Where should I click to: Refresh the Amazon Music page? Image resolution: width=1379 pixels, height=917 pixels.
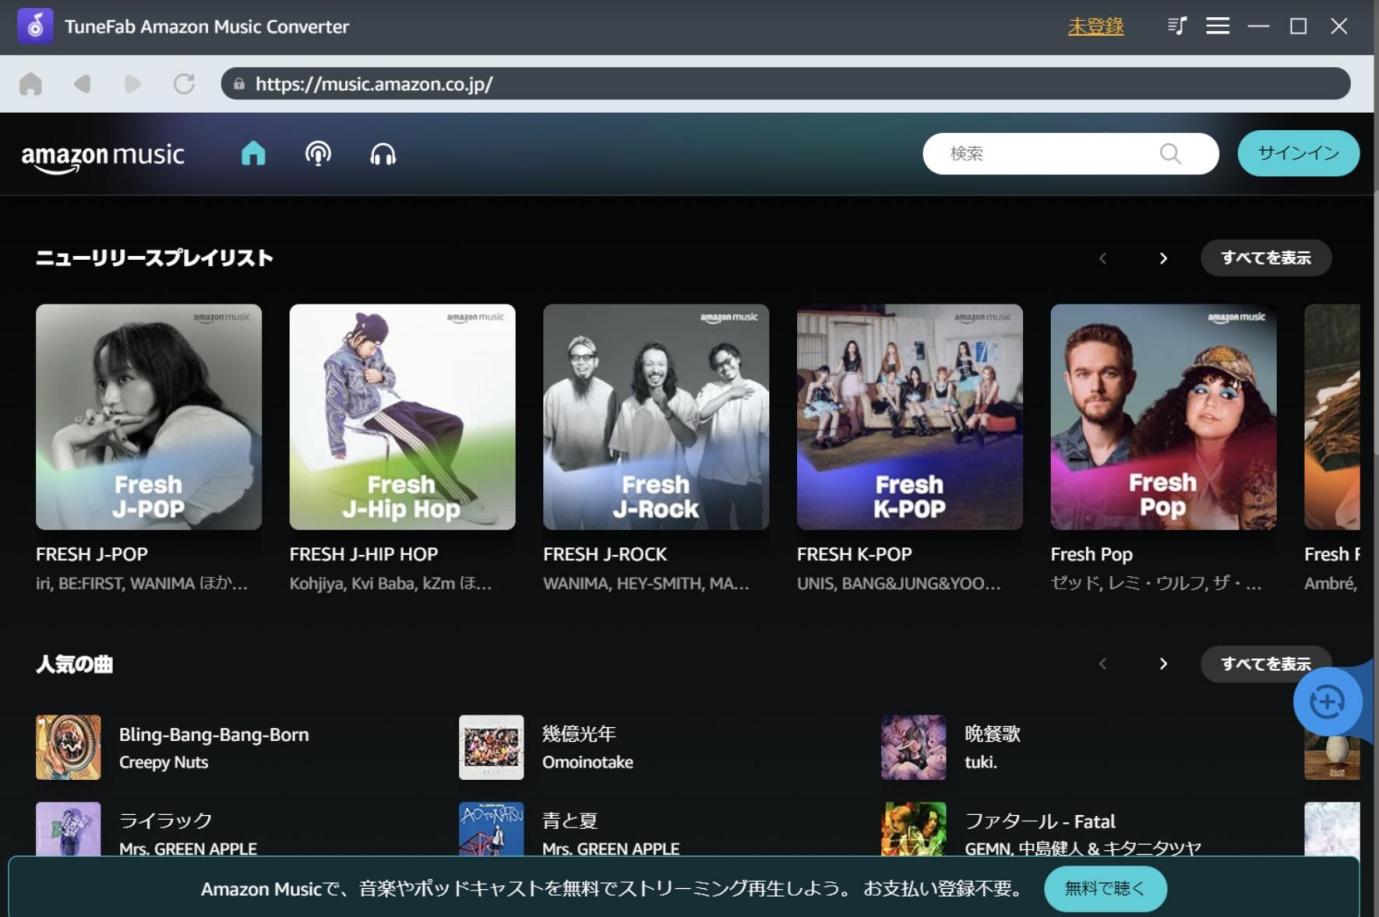coord(184,84)
